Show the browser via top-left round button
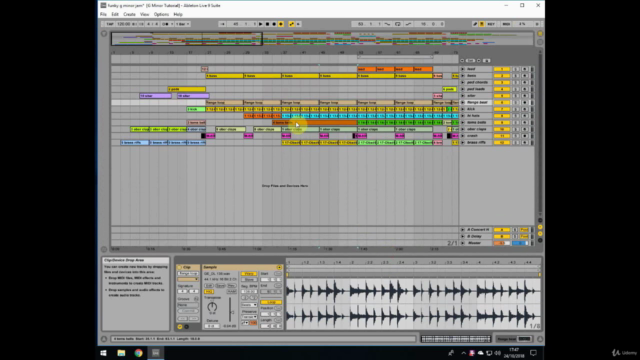 pyautogui.click(x=104, y=34)
